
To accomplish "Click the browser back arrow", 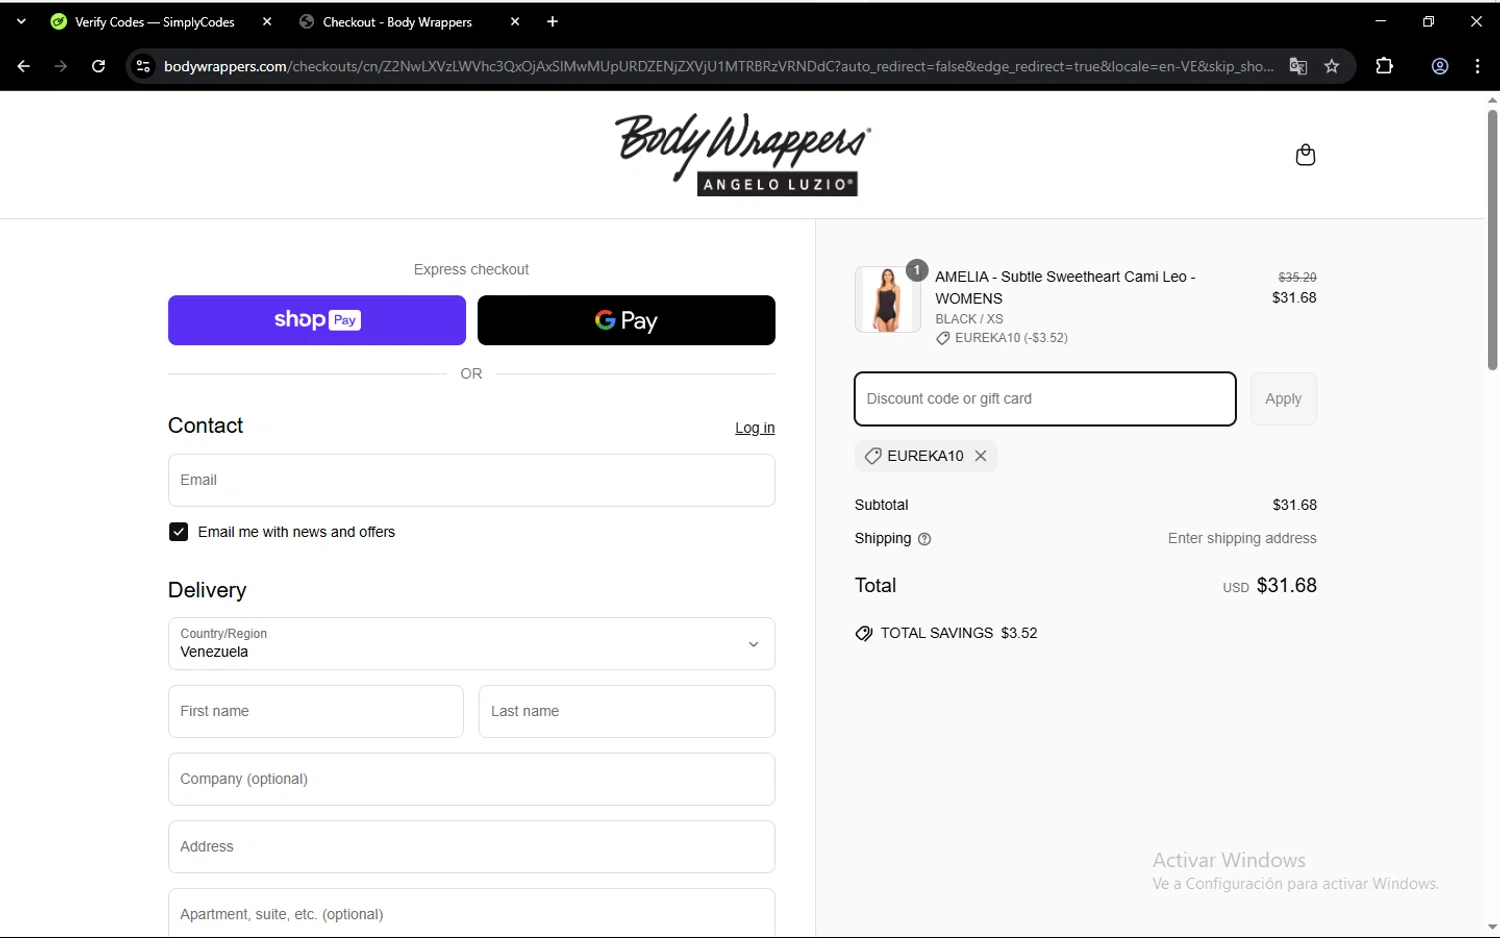I will point(23,66).
